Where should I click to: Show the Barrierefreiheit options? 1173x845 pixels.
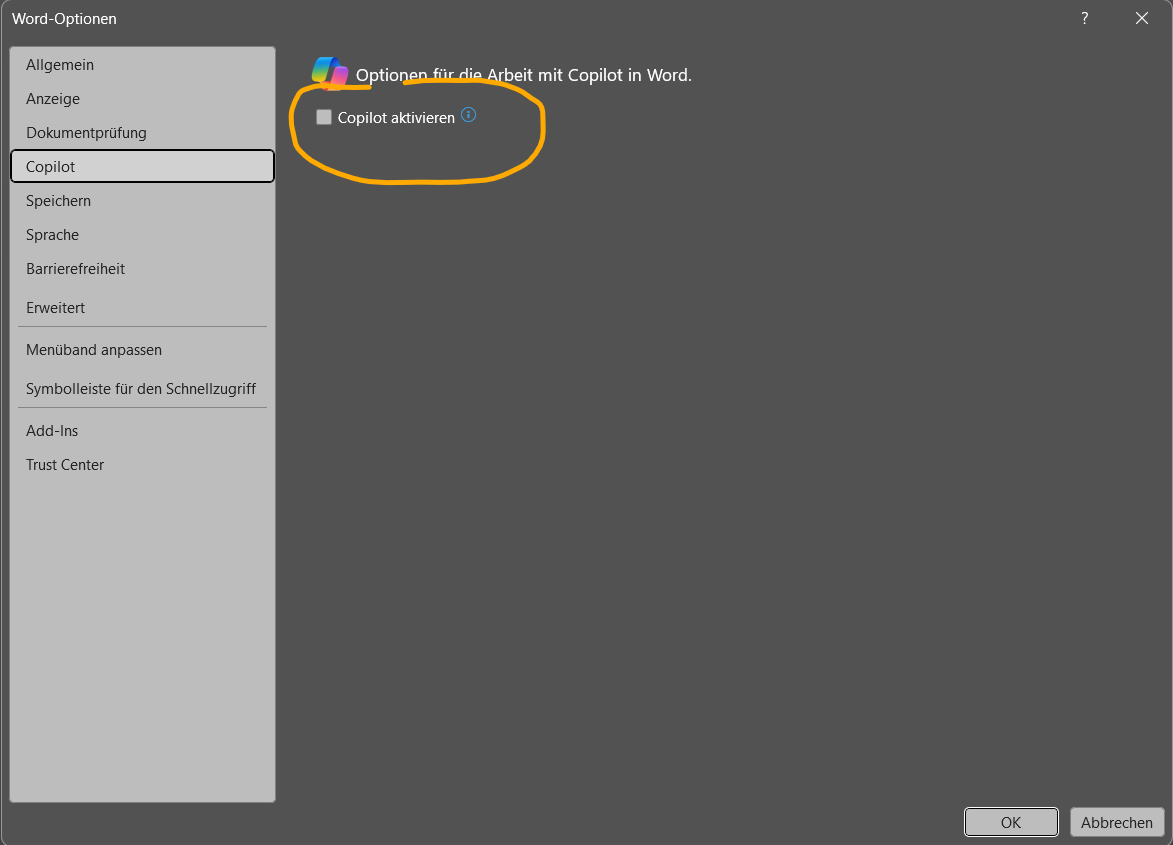(x=142, y=268)
